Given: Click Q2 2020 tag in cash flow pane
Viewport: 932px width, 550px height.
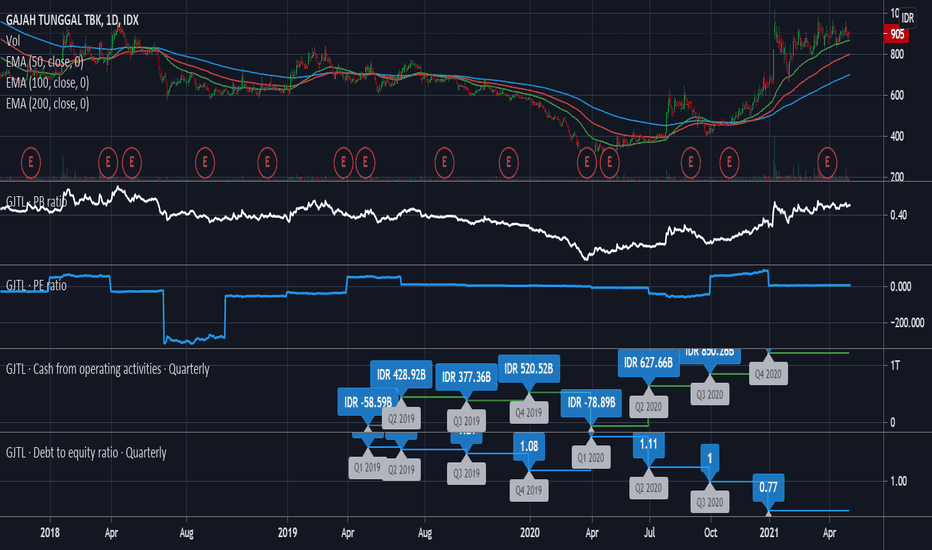Looking at the screenshot, I should click(x=648, y=407).
